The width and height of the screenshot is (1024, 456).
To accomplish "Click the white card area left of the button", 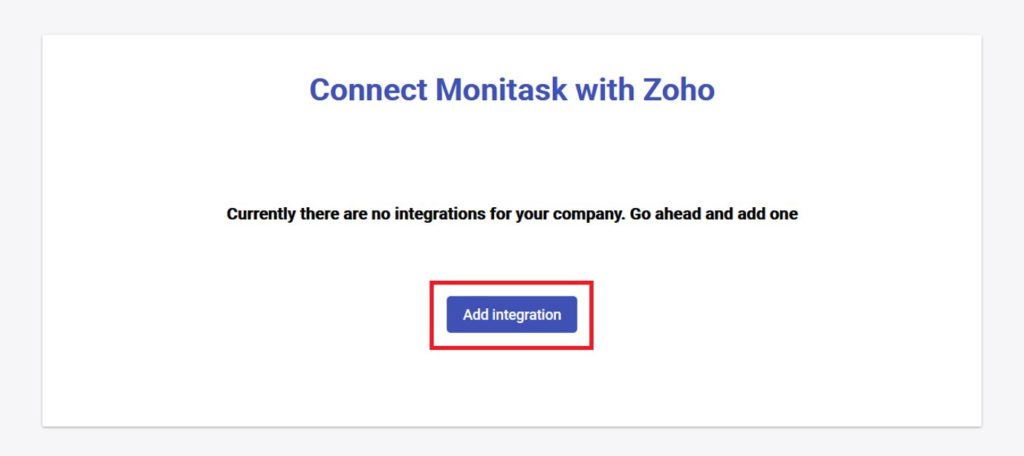I will pos(250,314).
